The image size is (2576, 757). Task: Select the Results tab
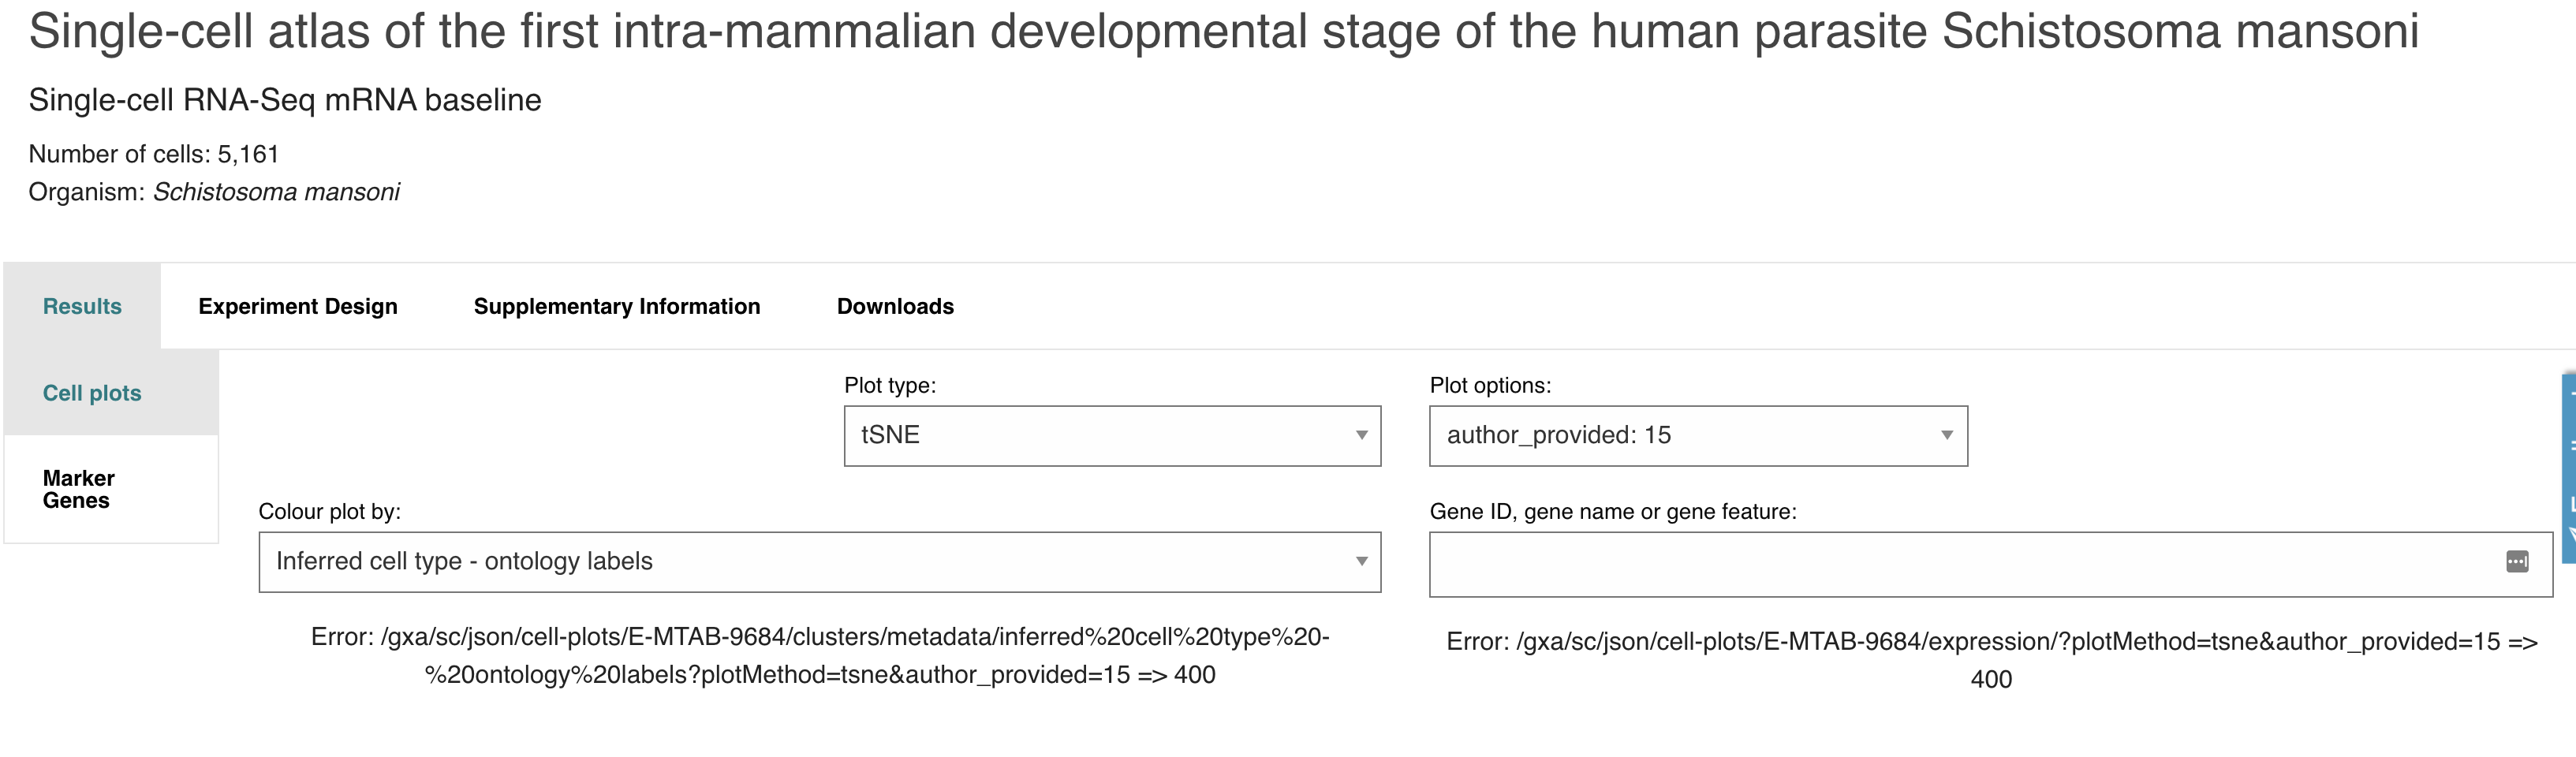click(81, 306)
